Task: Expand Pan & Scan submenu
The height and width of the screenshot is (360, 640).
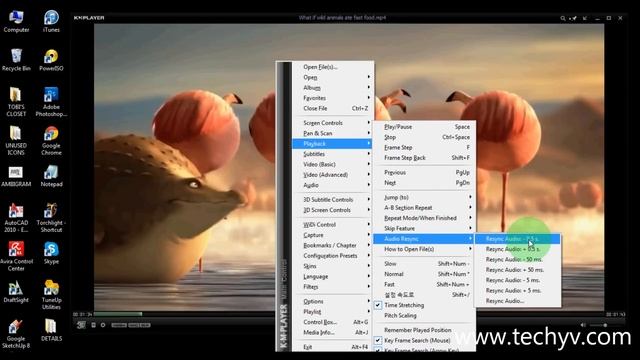Action: [x=332, y=133]
